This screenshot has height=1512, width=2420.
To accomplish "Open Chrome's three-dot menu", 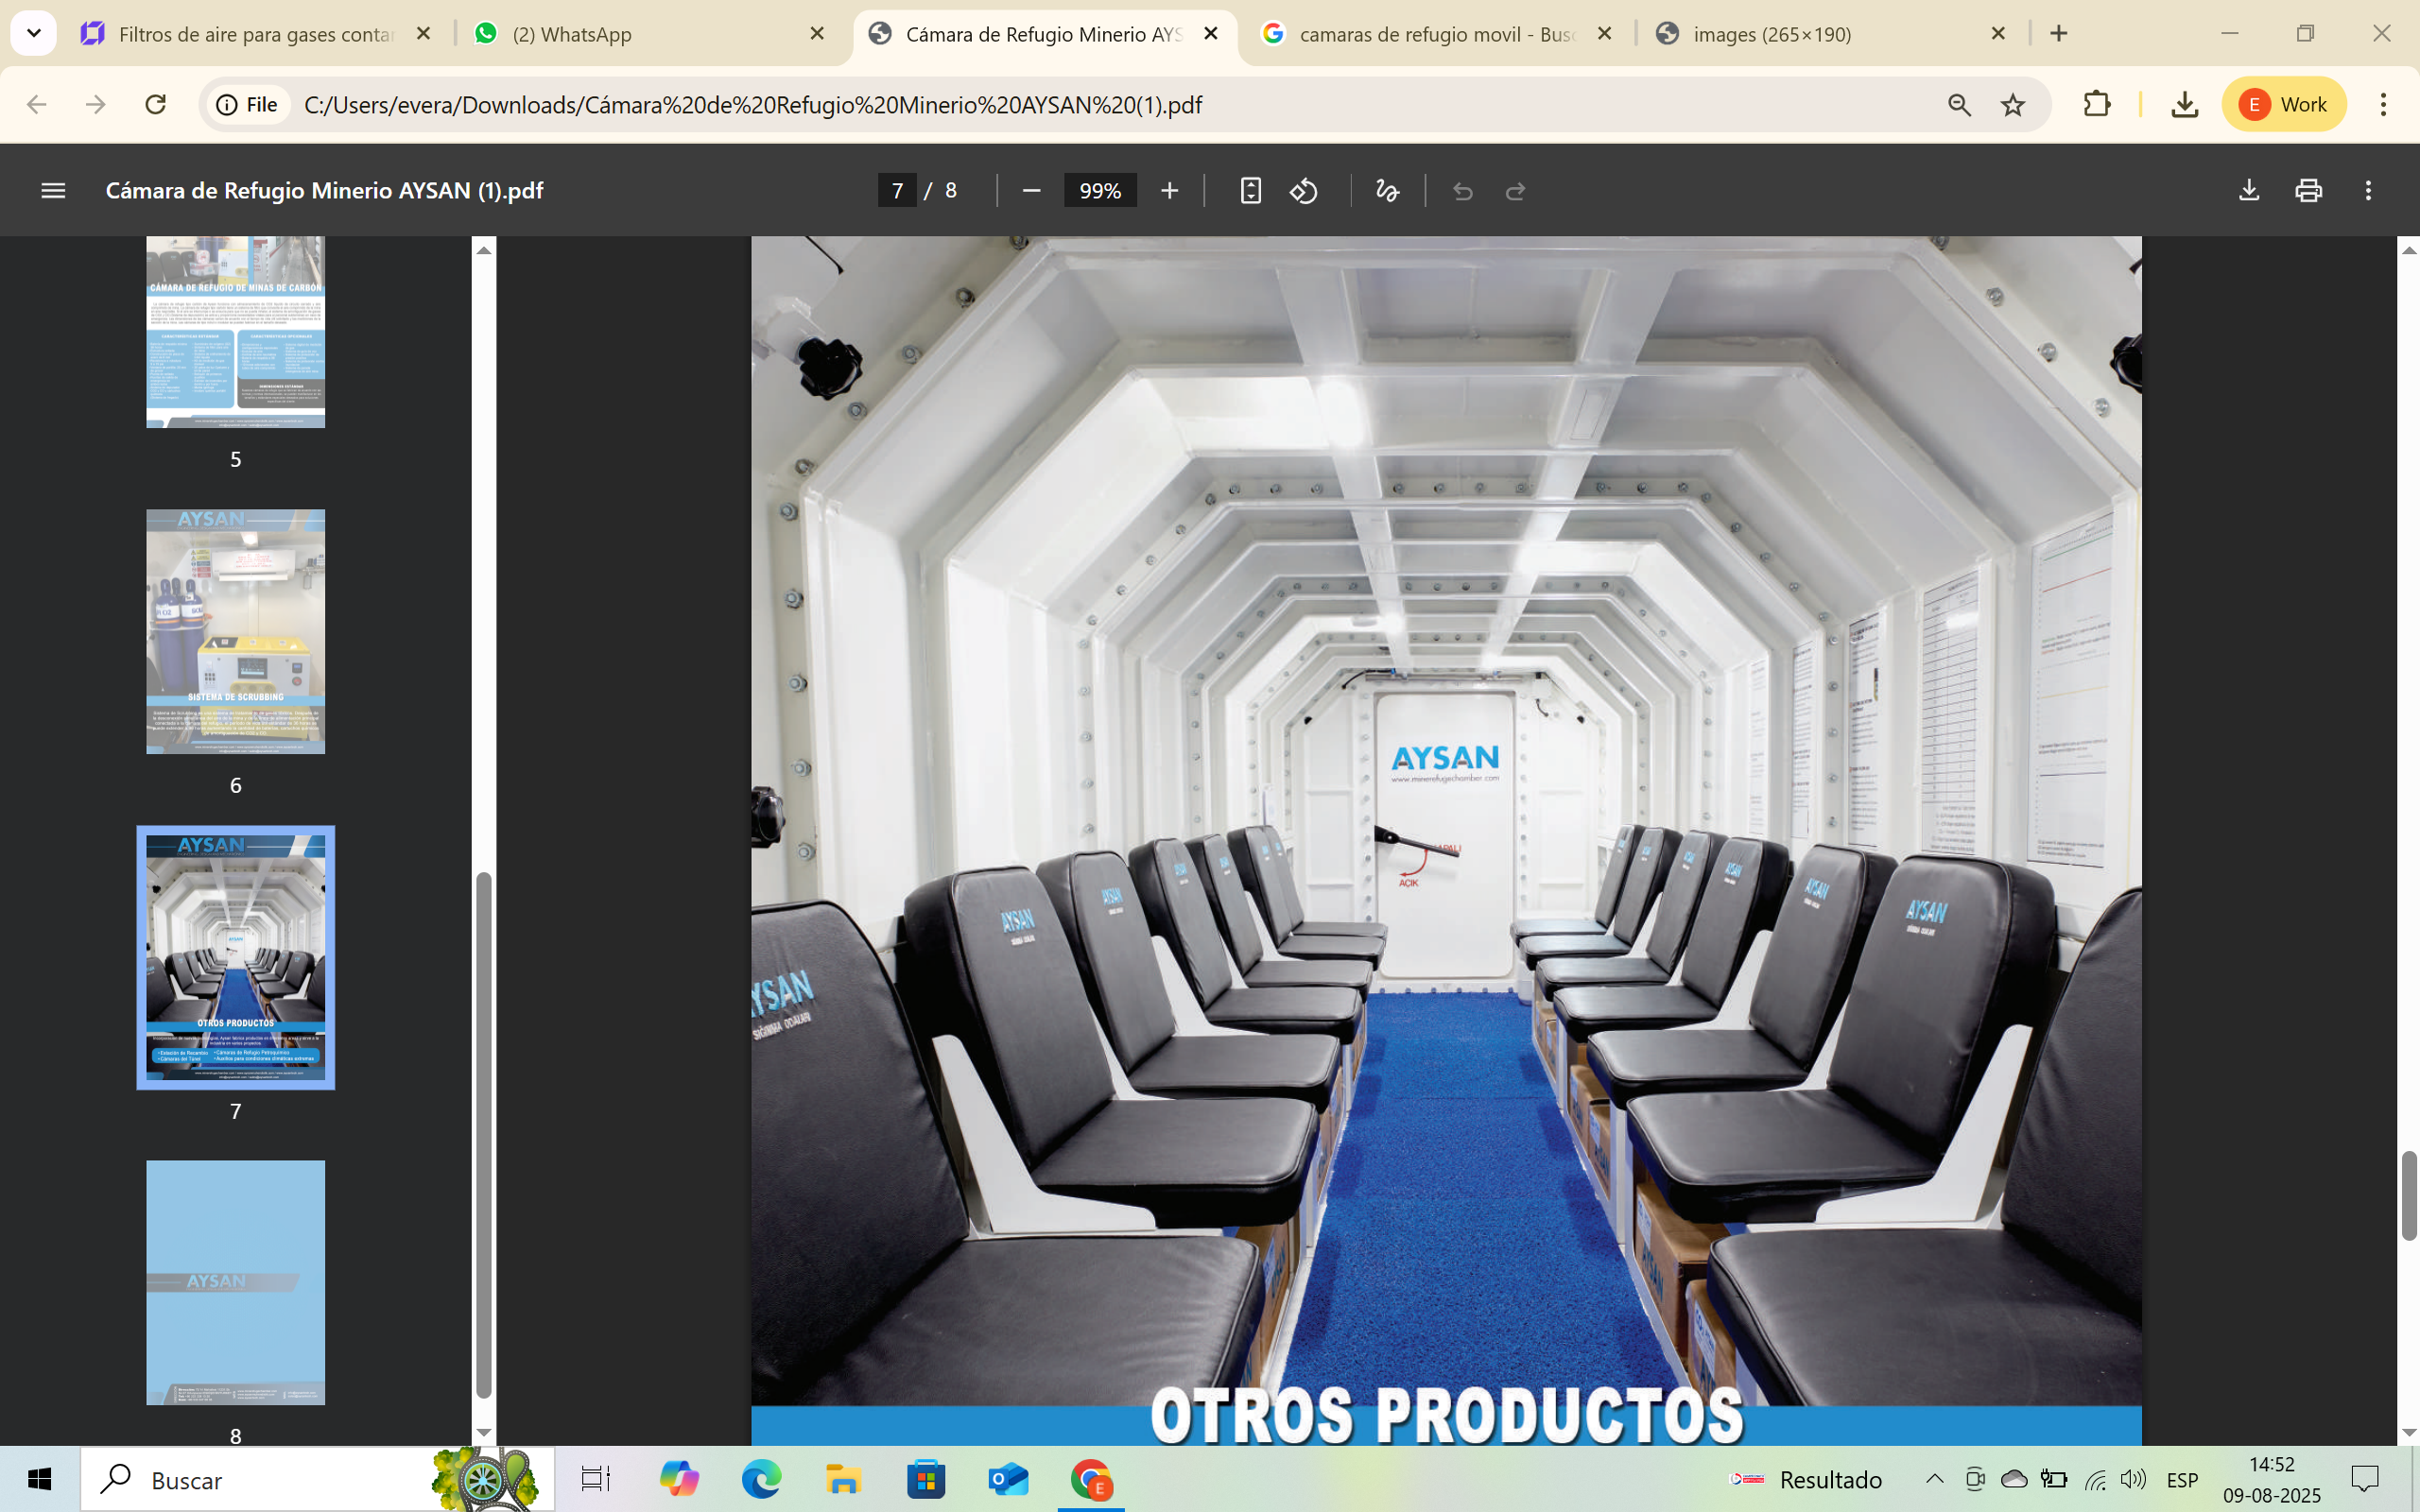I will (2383, 104).
